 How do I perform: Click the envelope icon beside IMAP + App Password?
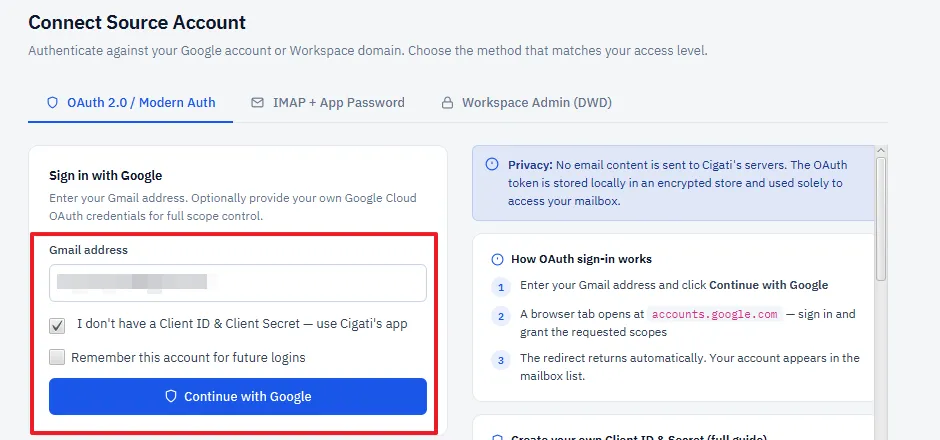click(x=257, y=103)
